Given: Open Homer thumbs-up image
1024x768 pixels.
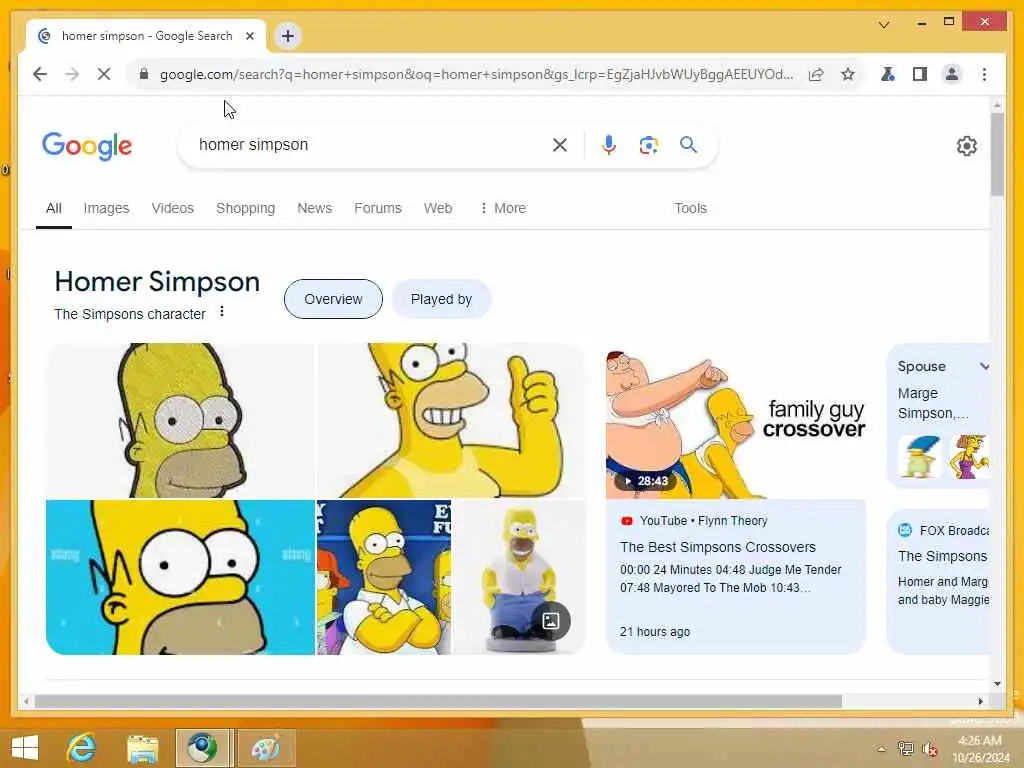Looking at the screenshot, I should coord(451,421).
